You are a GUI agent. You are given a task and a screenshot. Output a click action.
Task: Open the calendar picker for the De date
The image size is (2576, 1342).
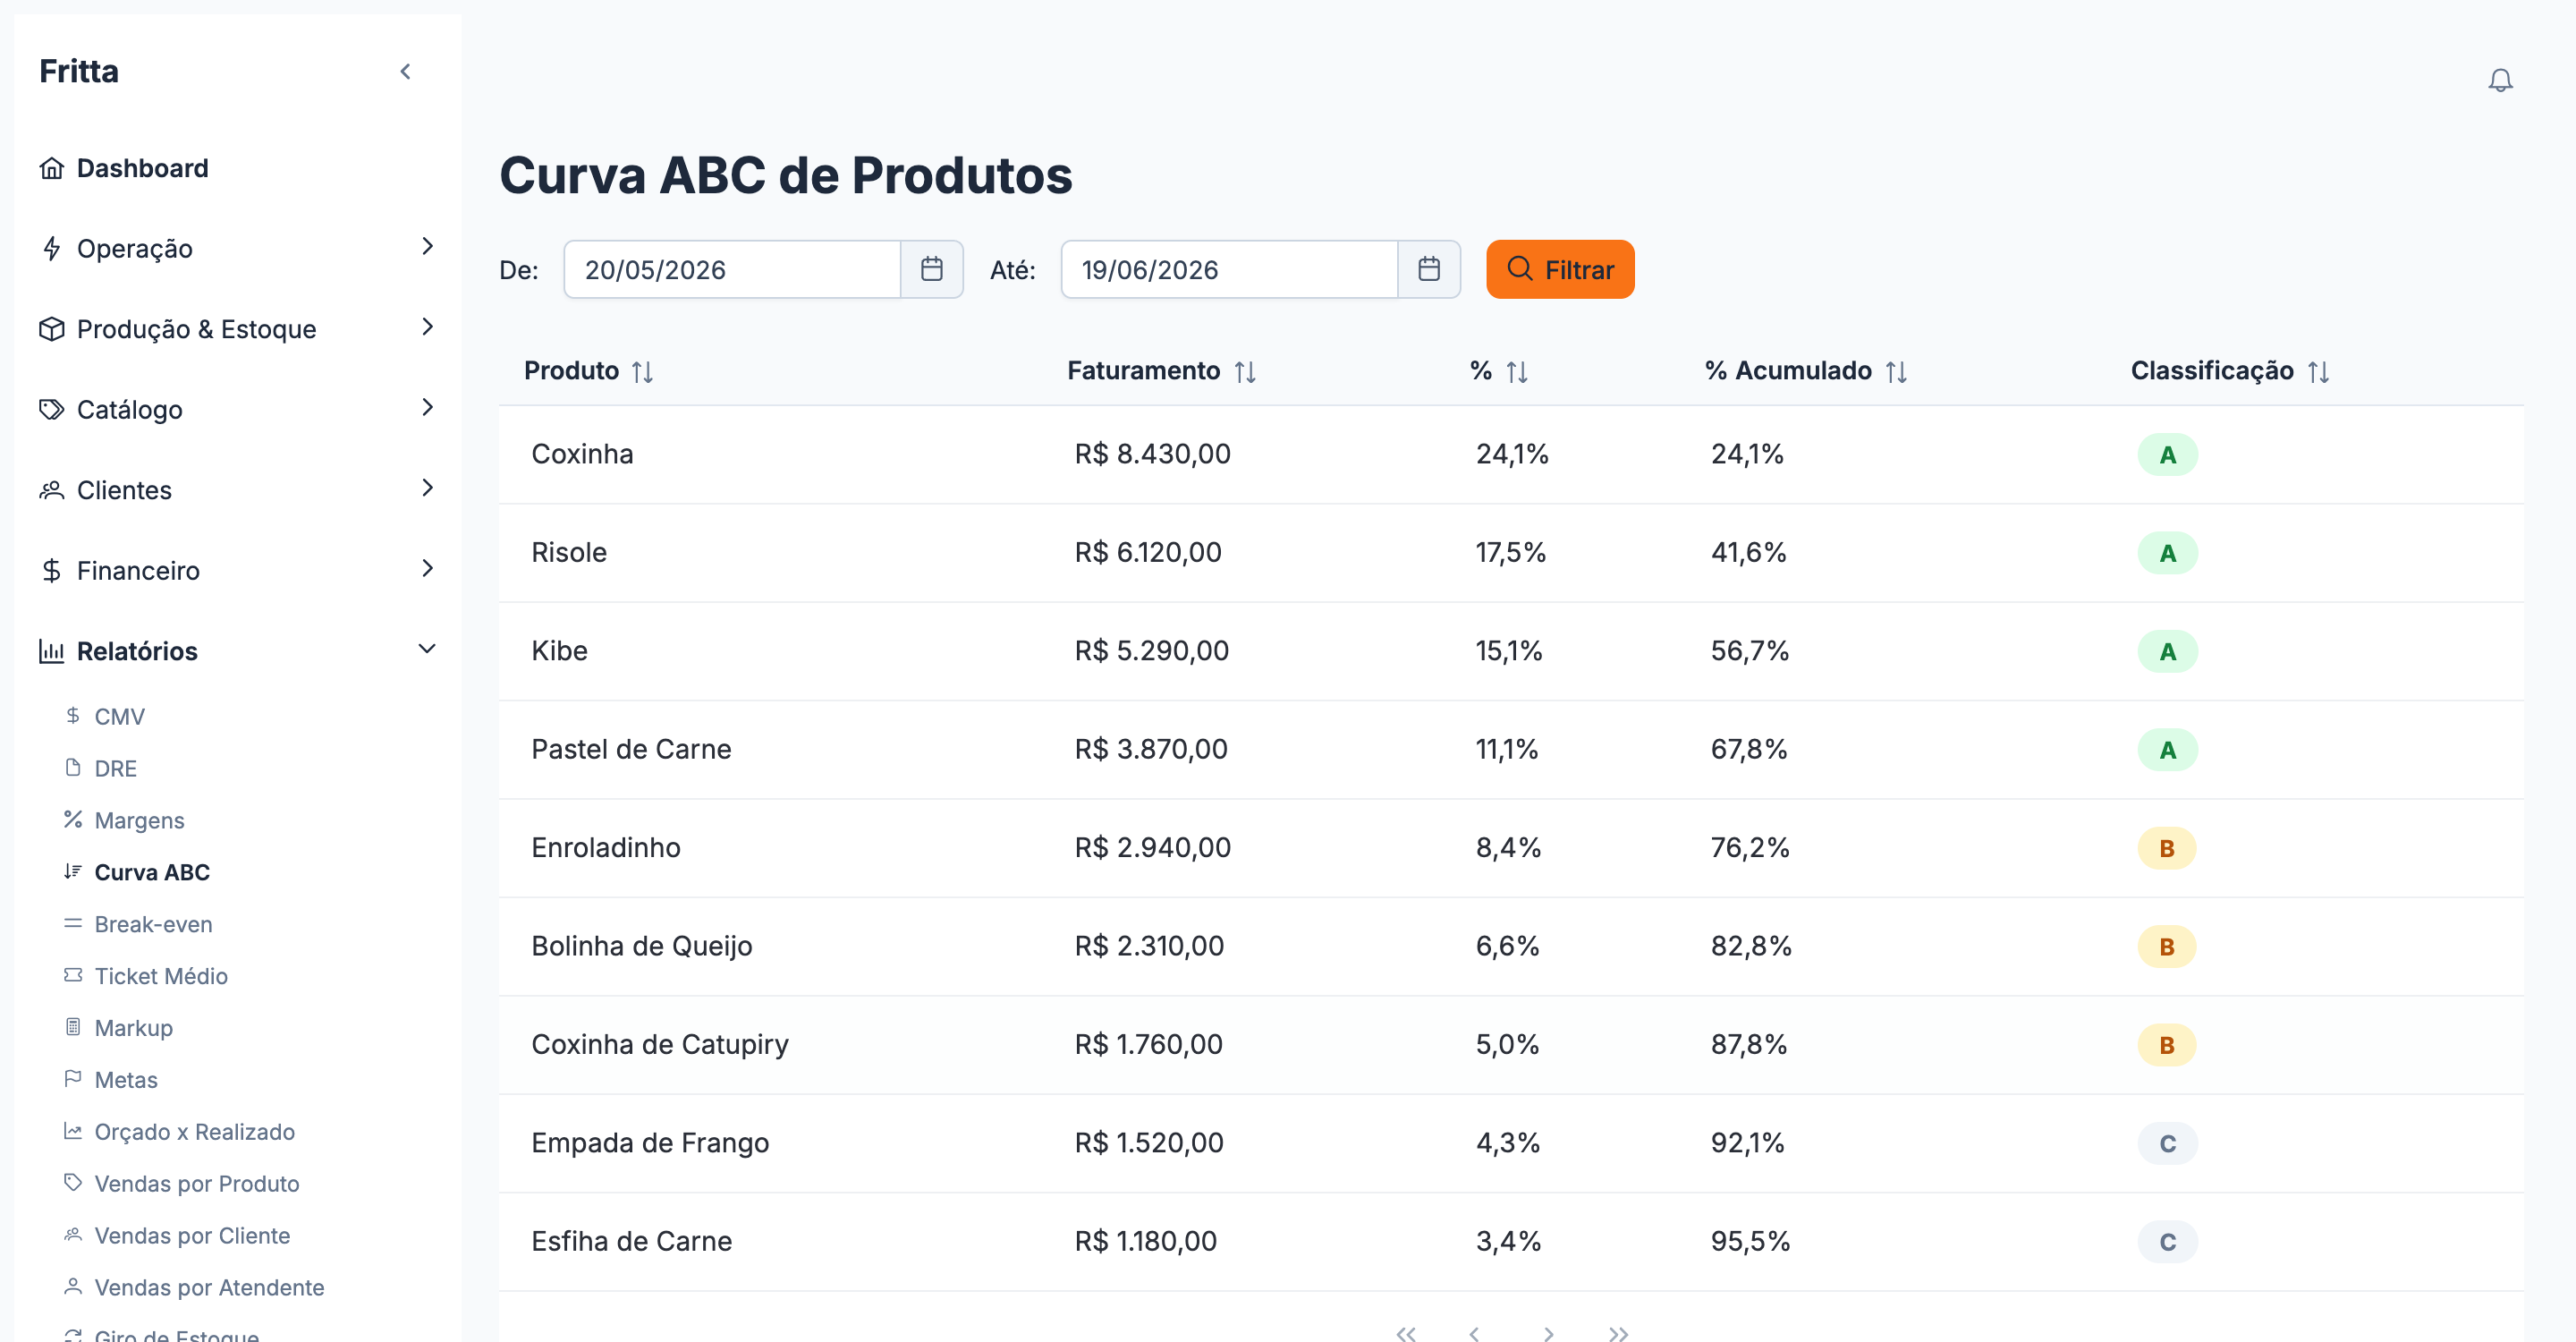click(931, 269)
